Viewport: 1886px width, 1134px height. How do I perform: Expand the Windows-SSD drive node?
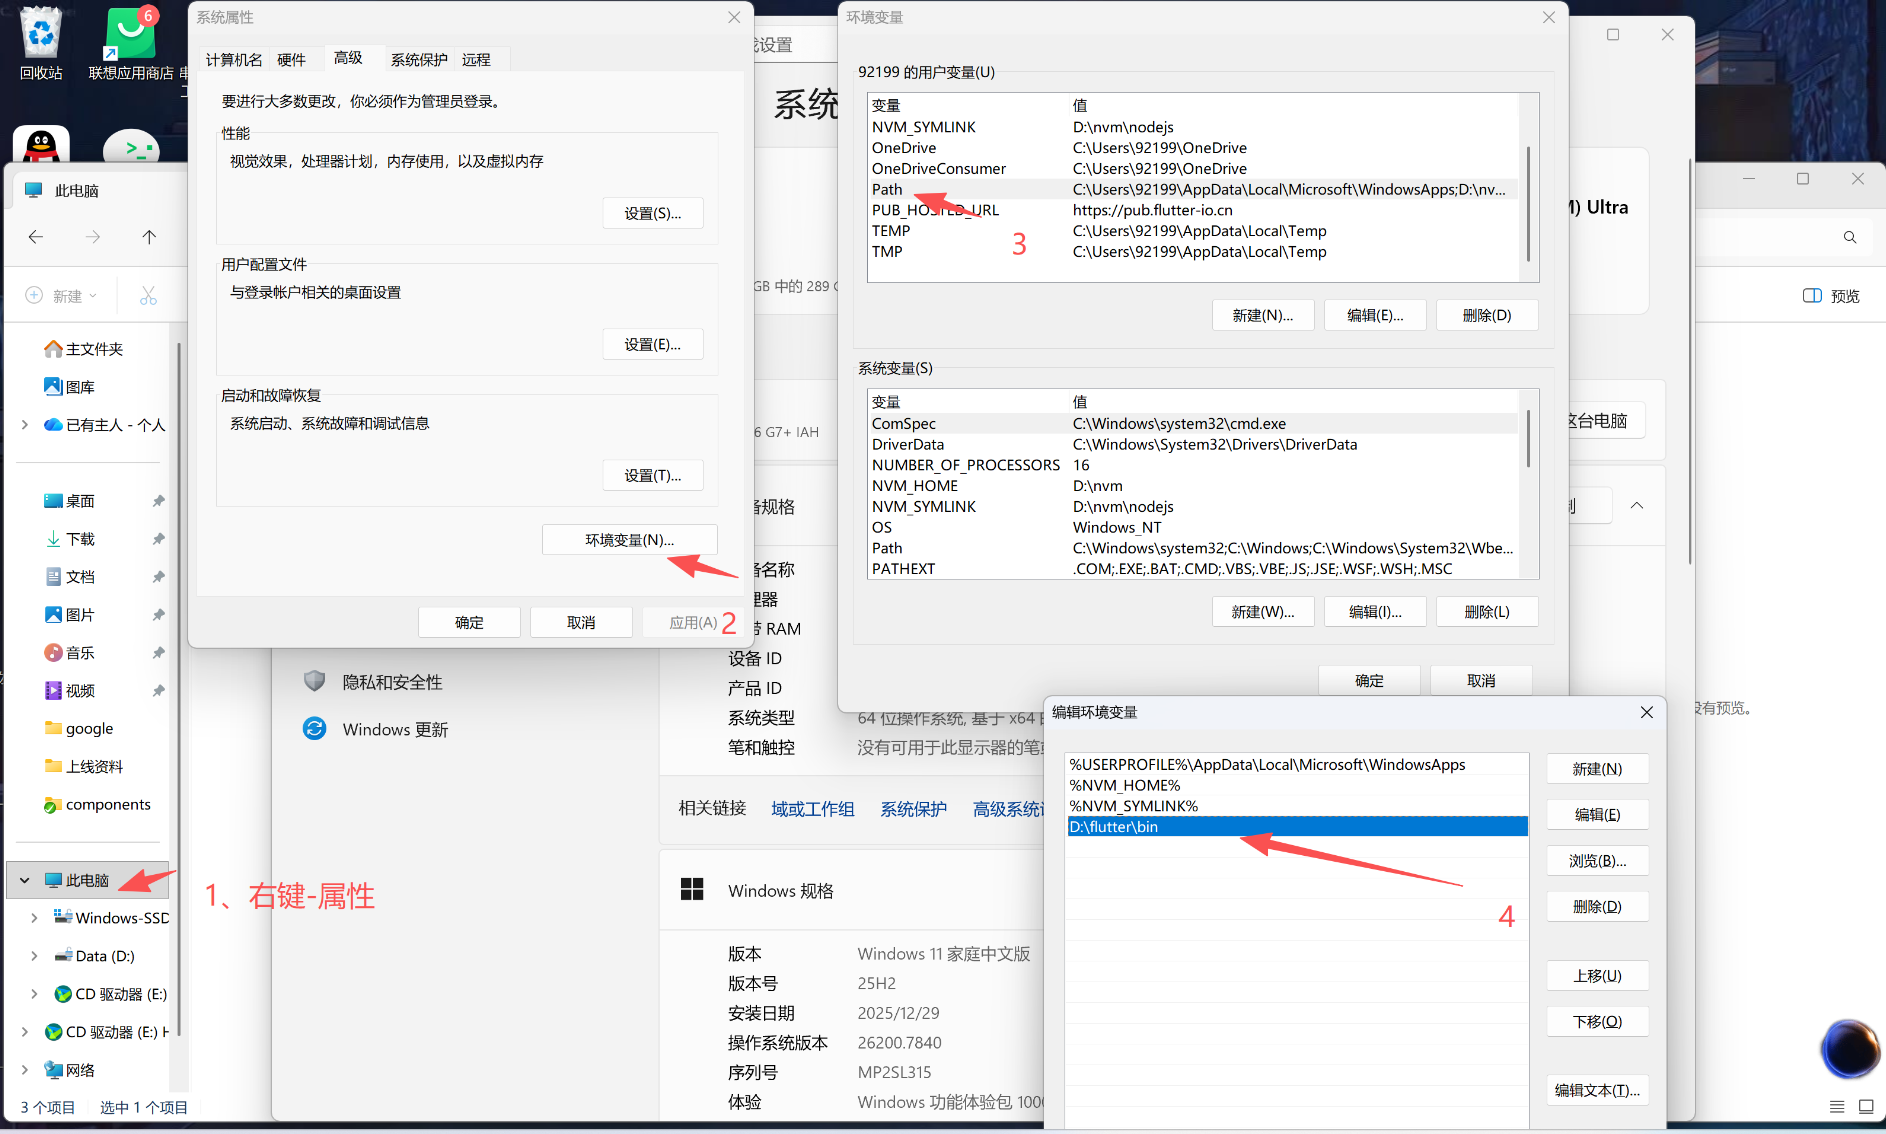click(x=35, y=918)
